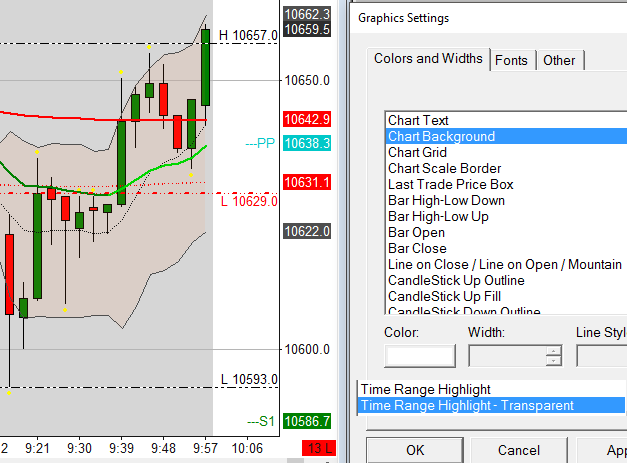627x463 pixels.
Task: Choose Time Range Highlight option
Action: click(x=491, y=389)
